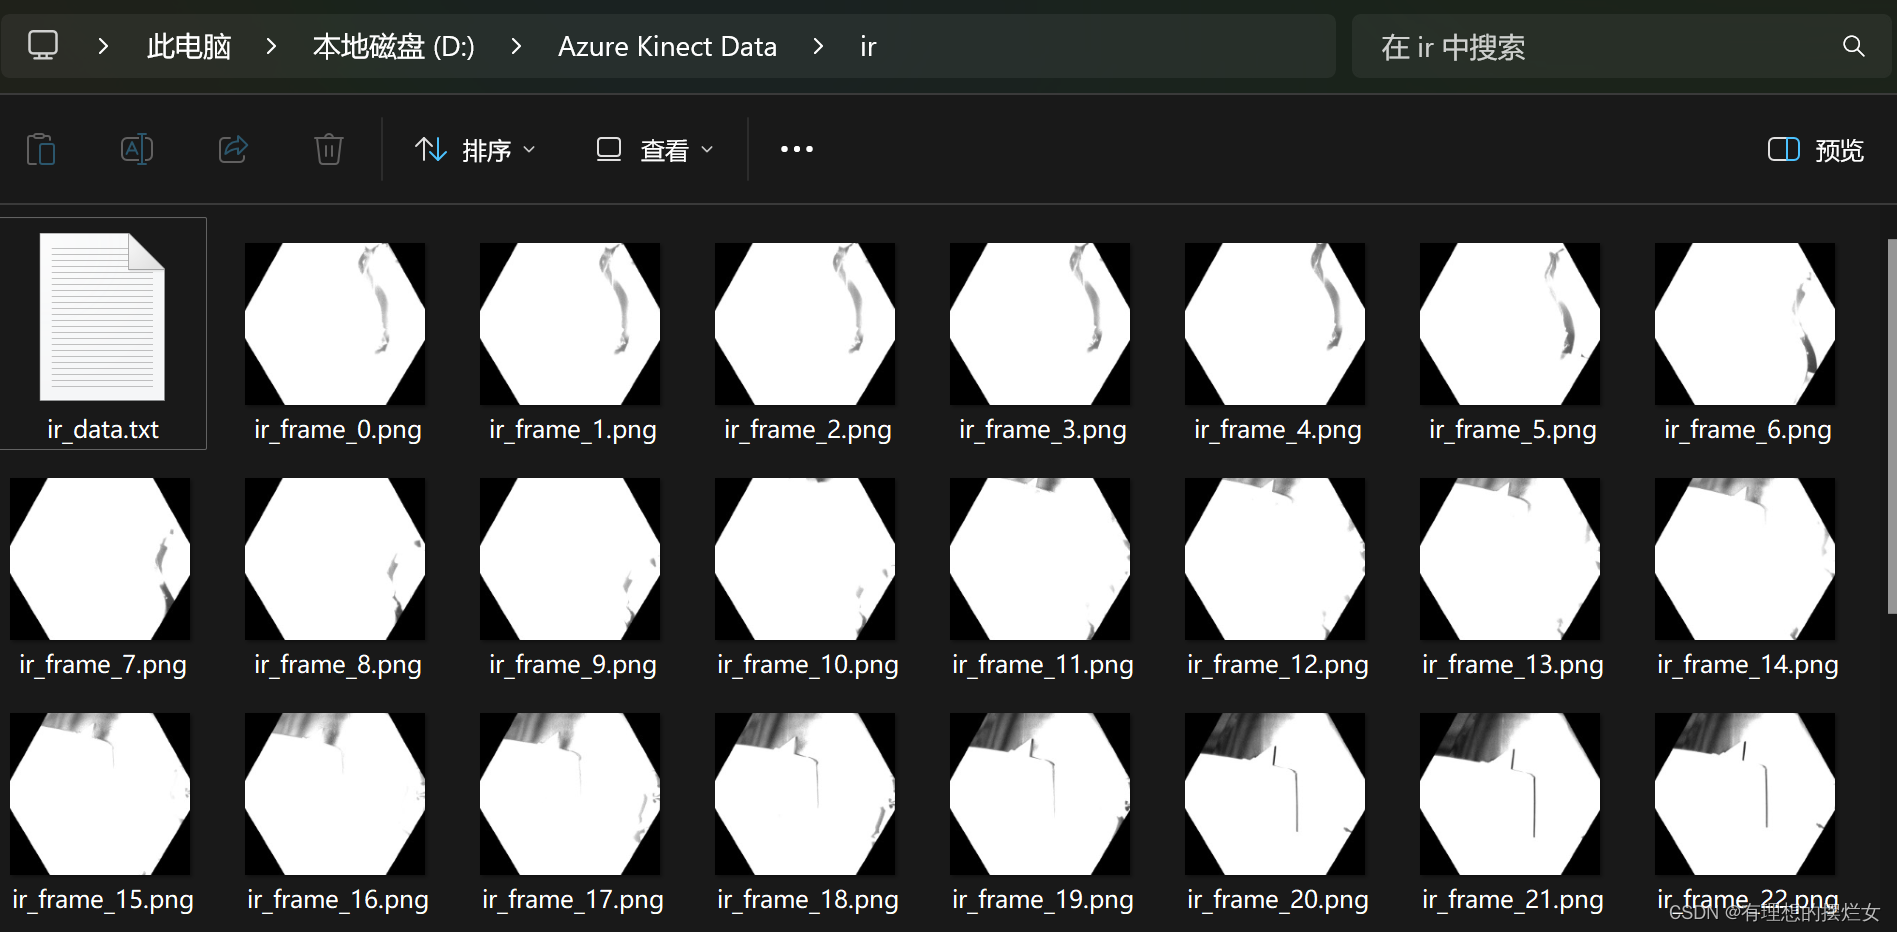Navigate to the Azure Kinect Data folder
The height and width of the screenshot is (932, 1897).
(667, 45)
